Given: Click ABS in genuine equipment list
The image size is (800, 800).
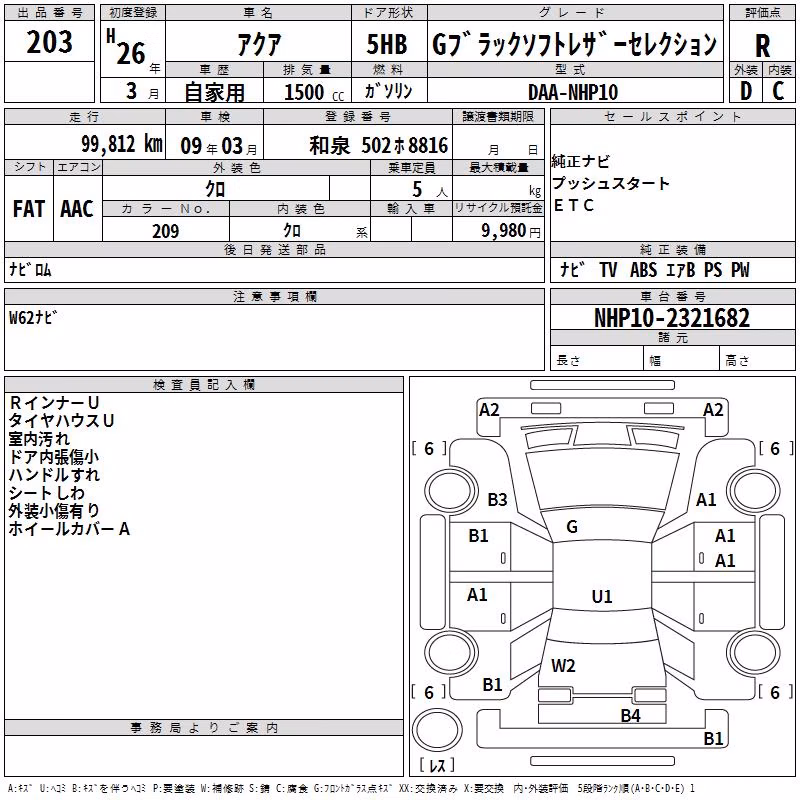Looking at the screenshot, I should click(x=643, y=270).
